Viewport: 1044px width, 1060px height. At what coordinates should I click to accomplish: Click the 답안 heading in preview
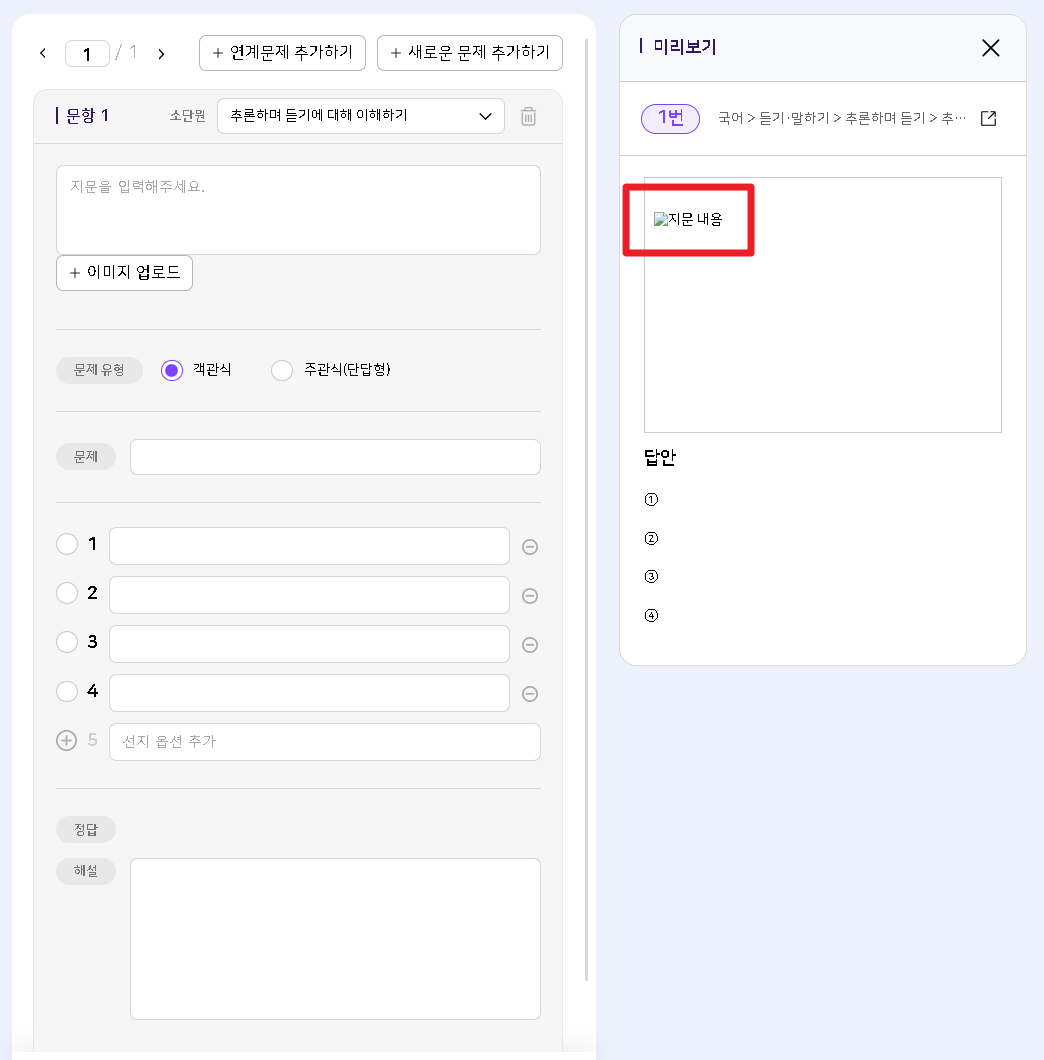tap(660, 458)
